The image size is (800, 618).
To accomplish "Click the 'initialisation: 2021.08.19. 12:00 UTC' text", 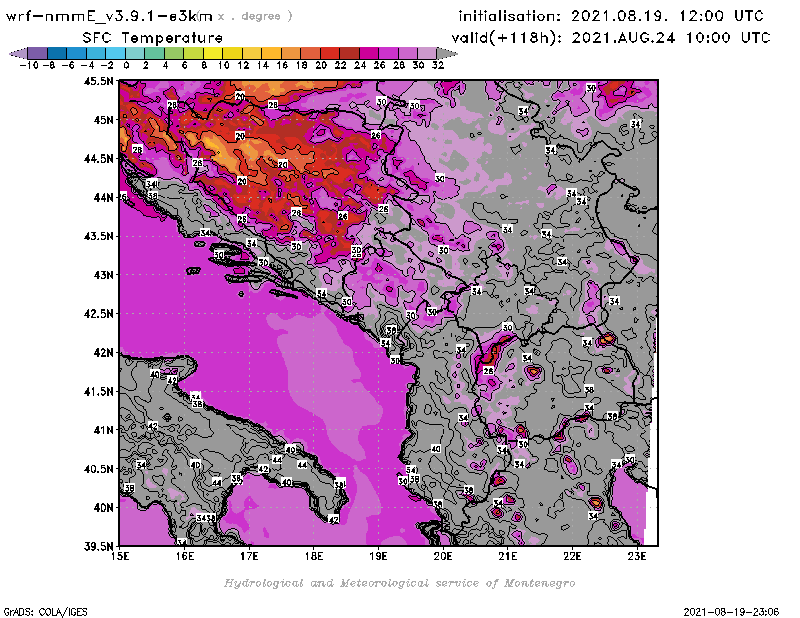I will [611, 16].
